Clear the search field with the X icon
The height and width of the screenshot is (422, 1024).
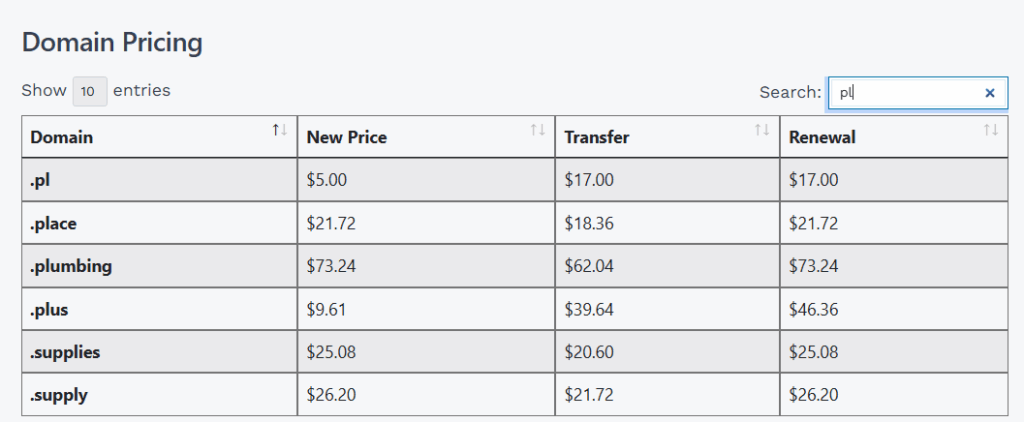(989, 93)
